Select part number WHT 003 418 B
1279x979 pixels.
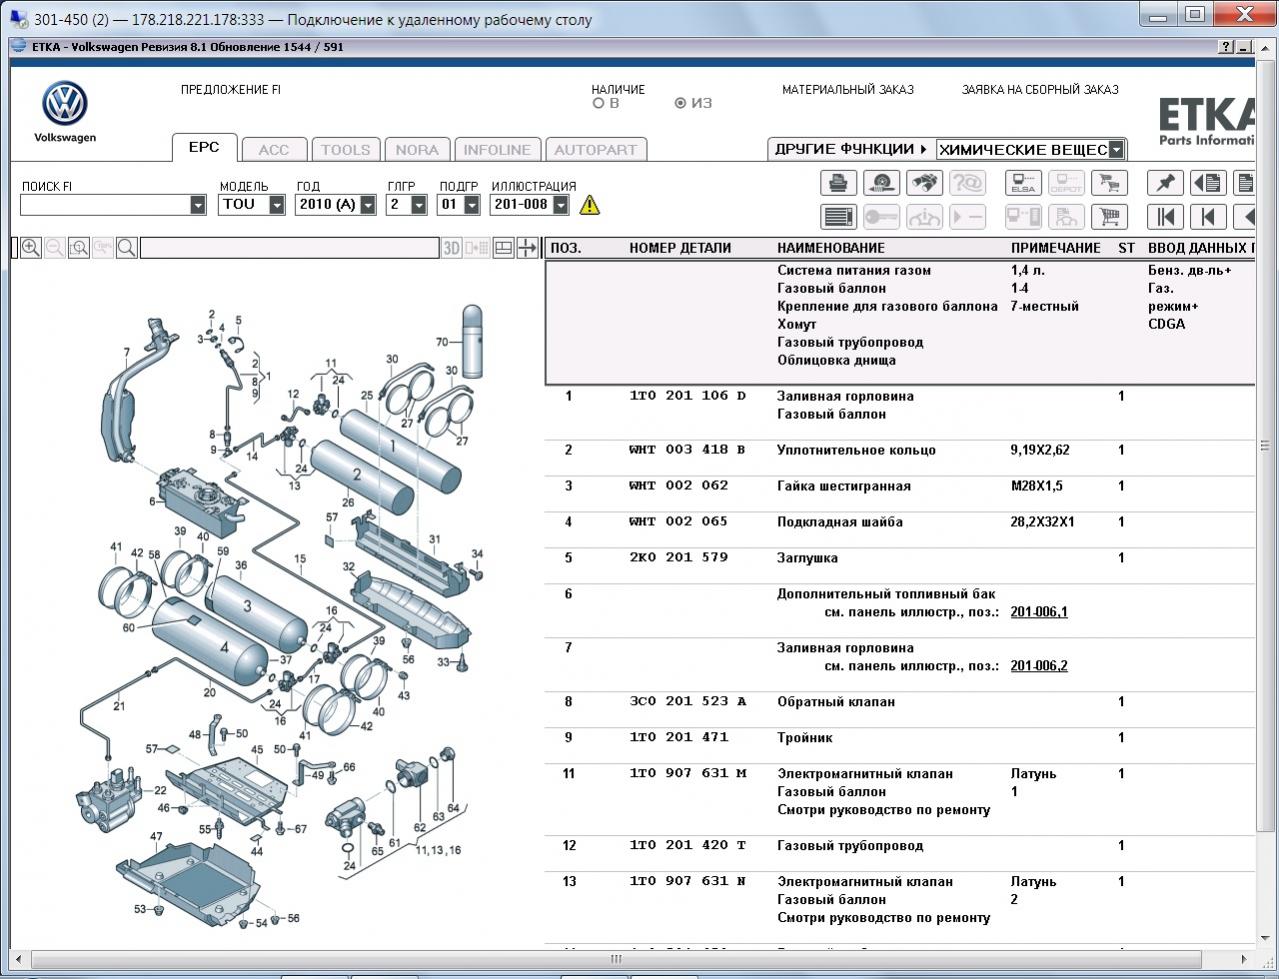pyautogui.click(x=687, y=450)
